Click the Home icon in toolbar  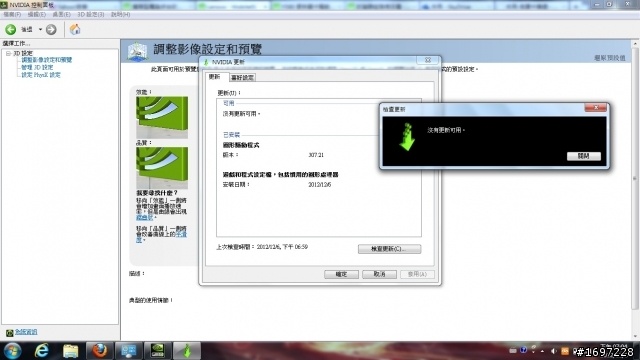(x=75, y=29)
